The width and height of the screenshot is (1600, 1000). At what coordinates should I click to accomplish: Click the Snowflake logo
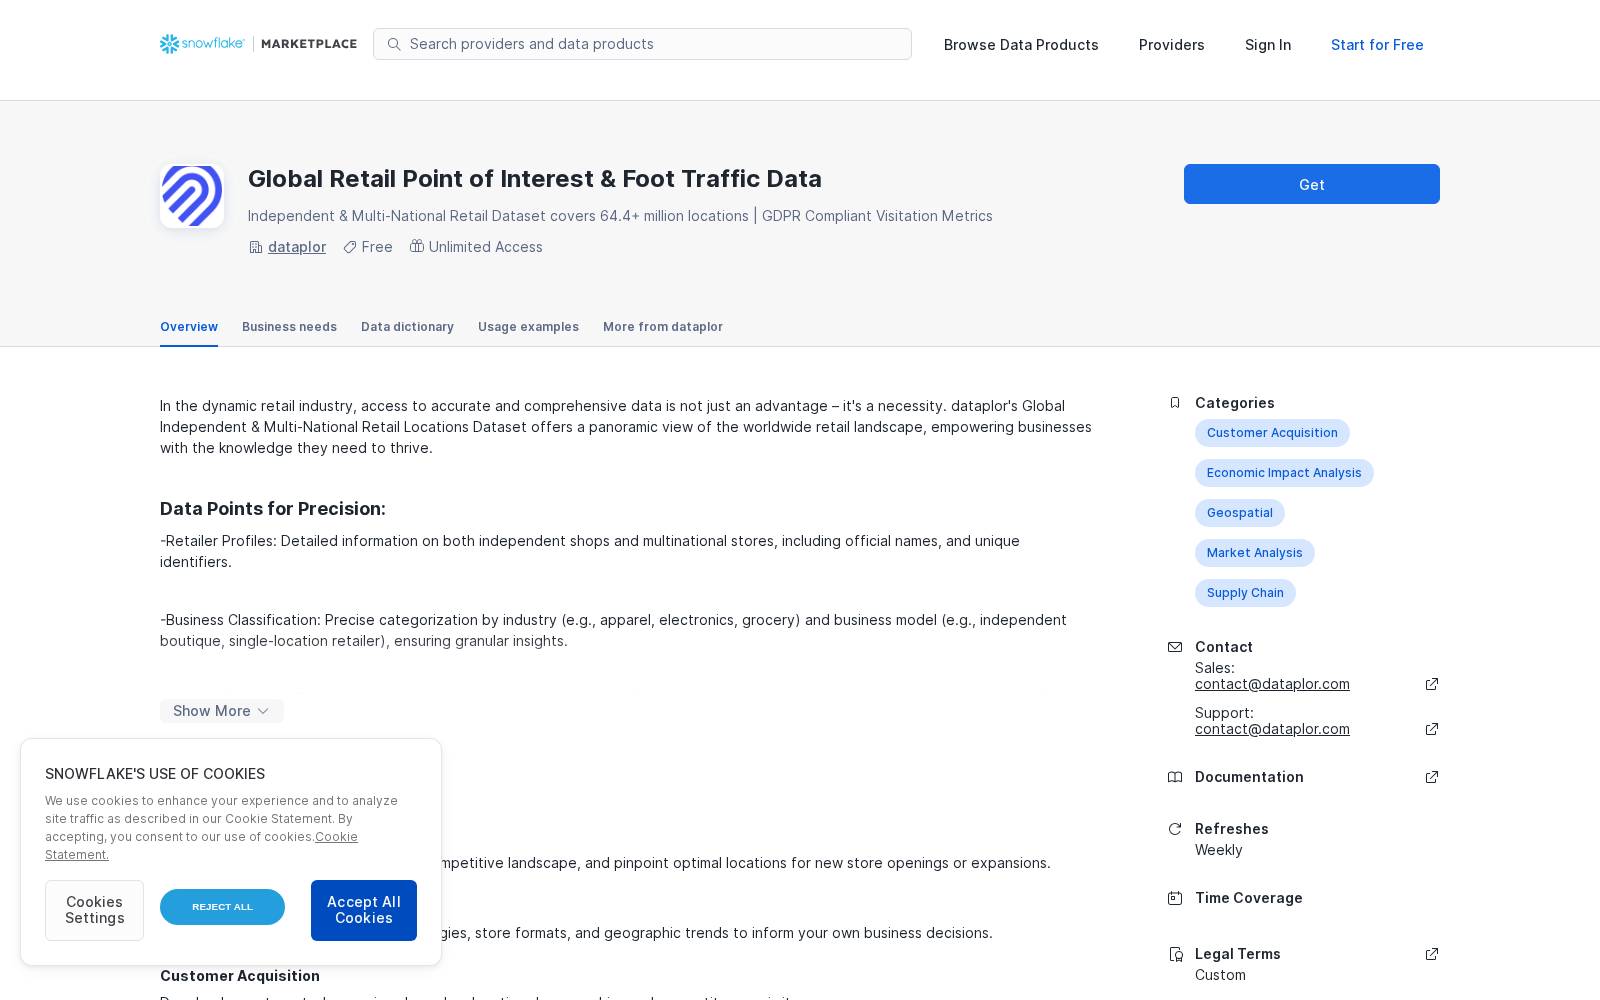tap(202, 44)
